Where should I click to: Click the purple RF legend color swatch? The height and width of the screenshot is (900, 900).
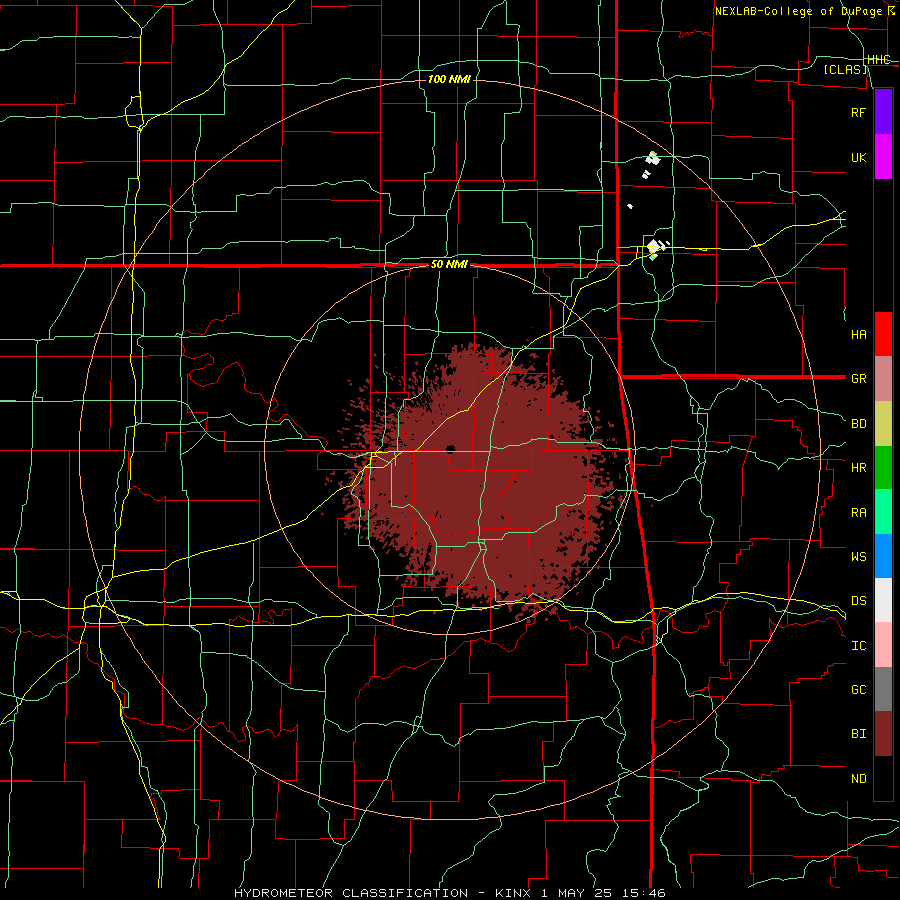pos(883,112)
